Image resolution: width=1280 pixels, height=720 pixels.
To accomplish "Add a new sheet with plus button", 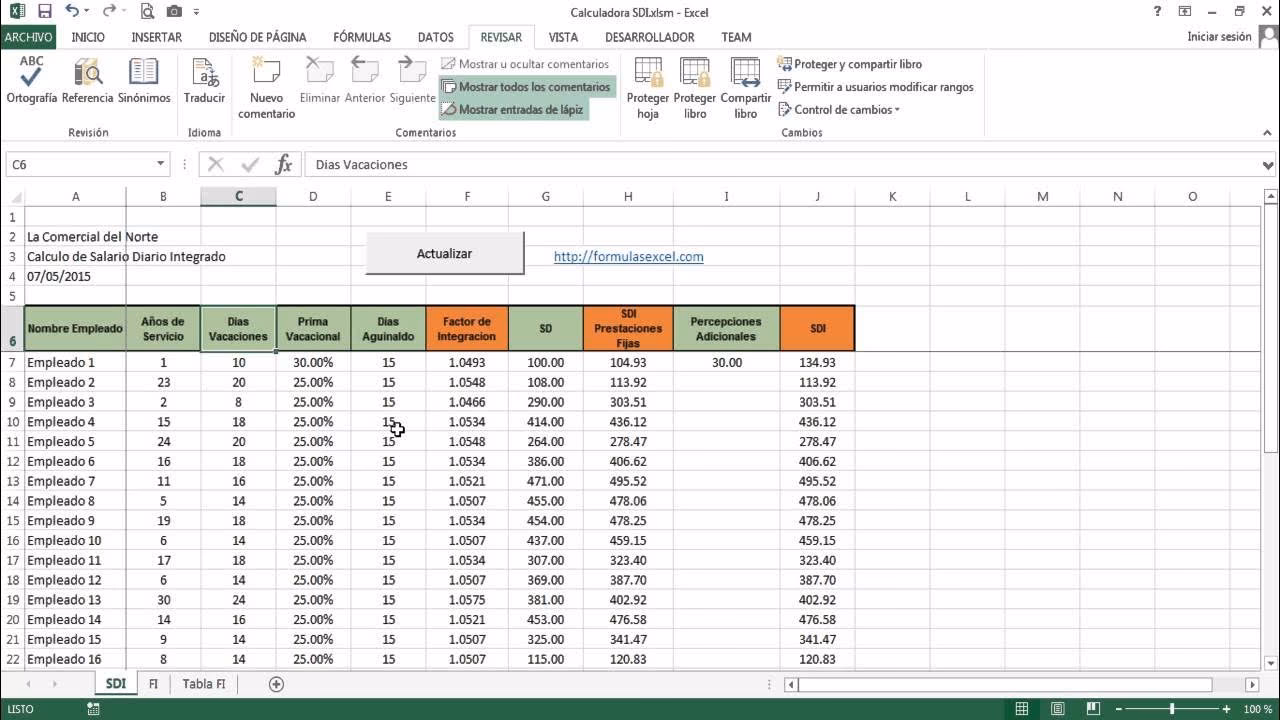I will 276,684.
